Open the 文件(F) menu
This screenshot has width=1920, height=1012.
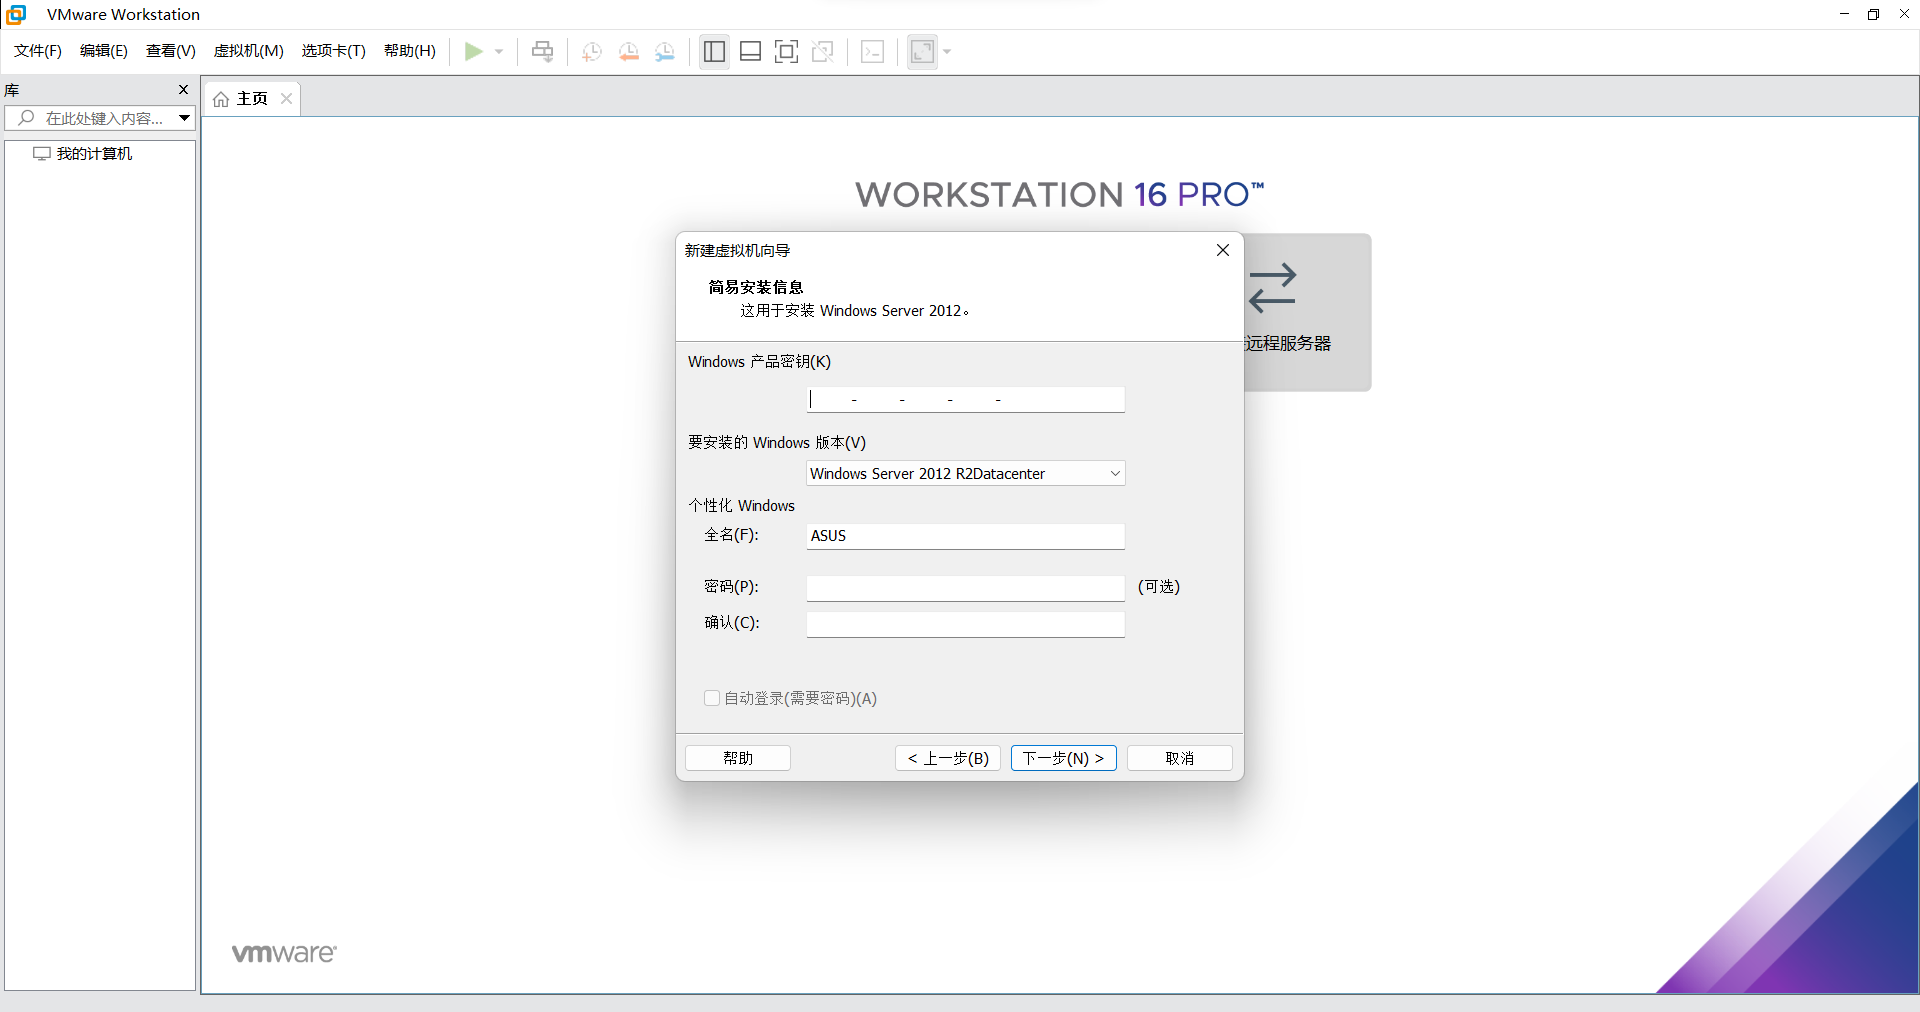point(38,51)
